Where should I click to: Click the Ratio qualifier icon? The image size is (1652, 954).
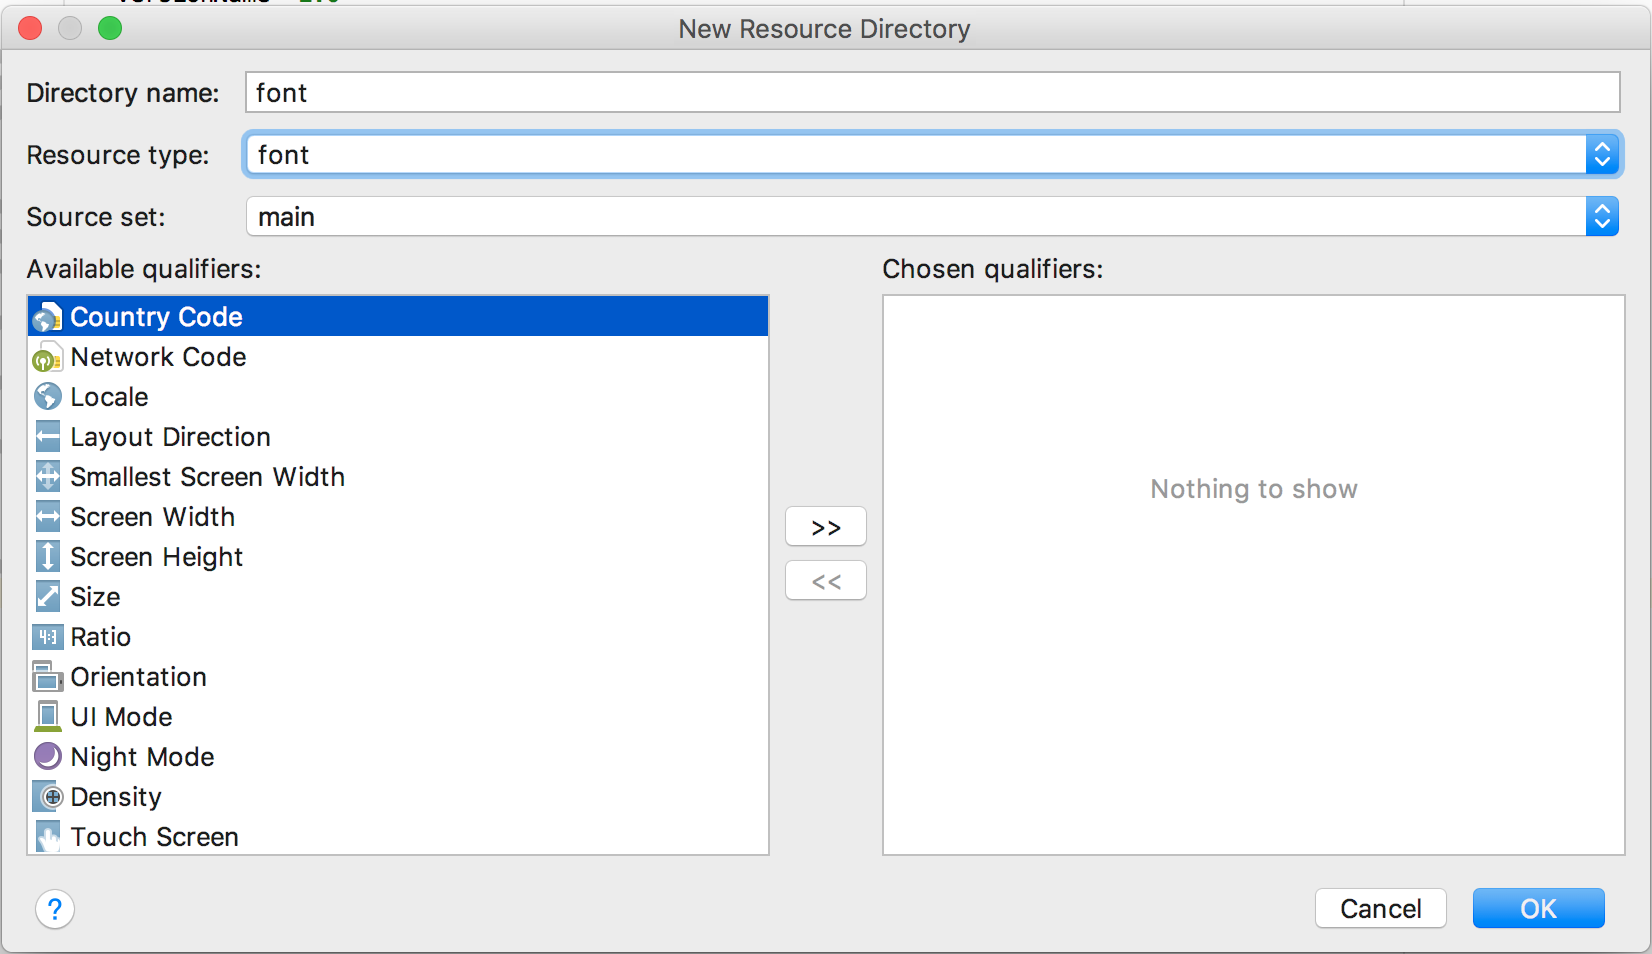(47, 636)
